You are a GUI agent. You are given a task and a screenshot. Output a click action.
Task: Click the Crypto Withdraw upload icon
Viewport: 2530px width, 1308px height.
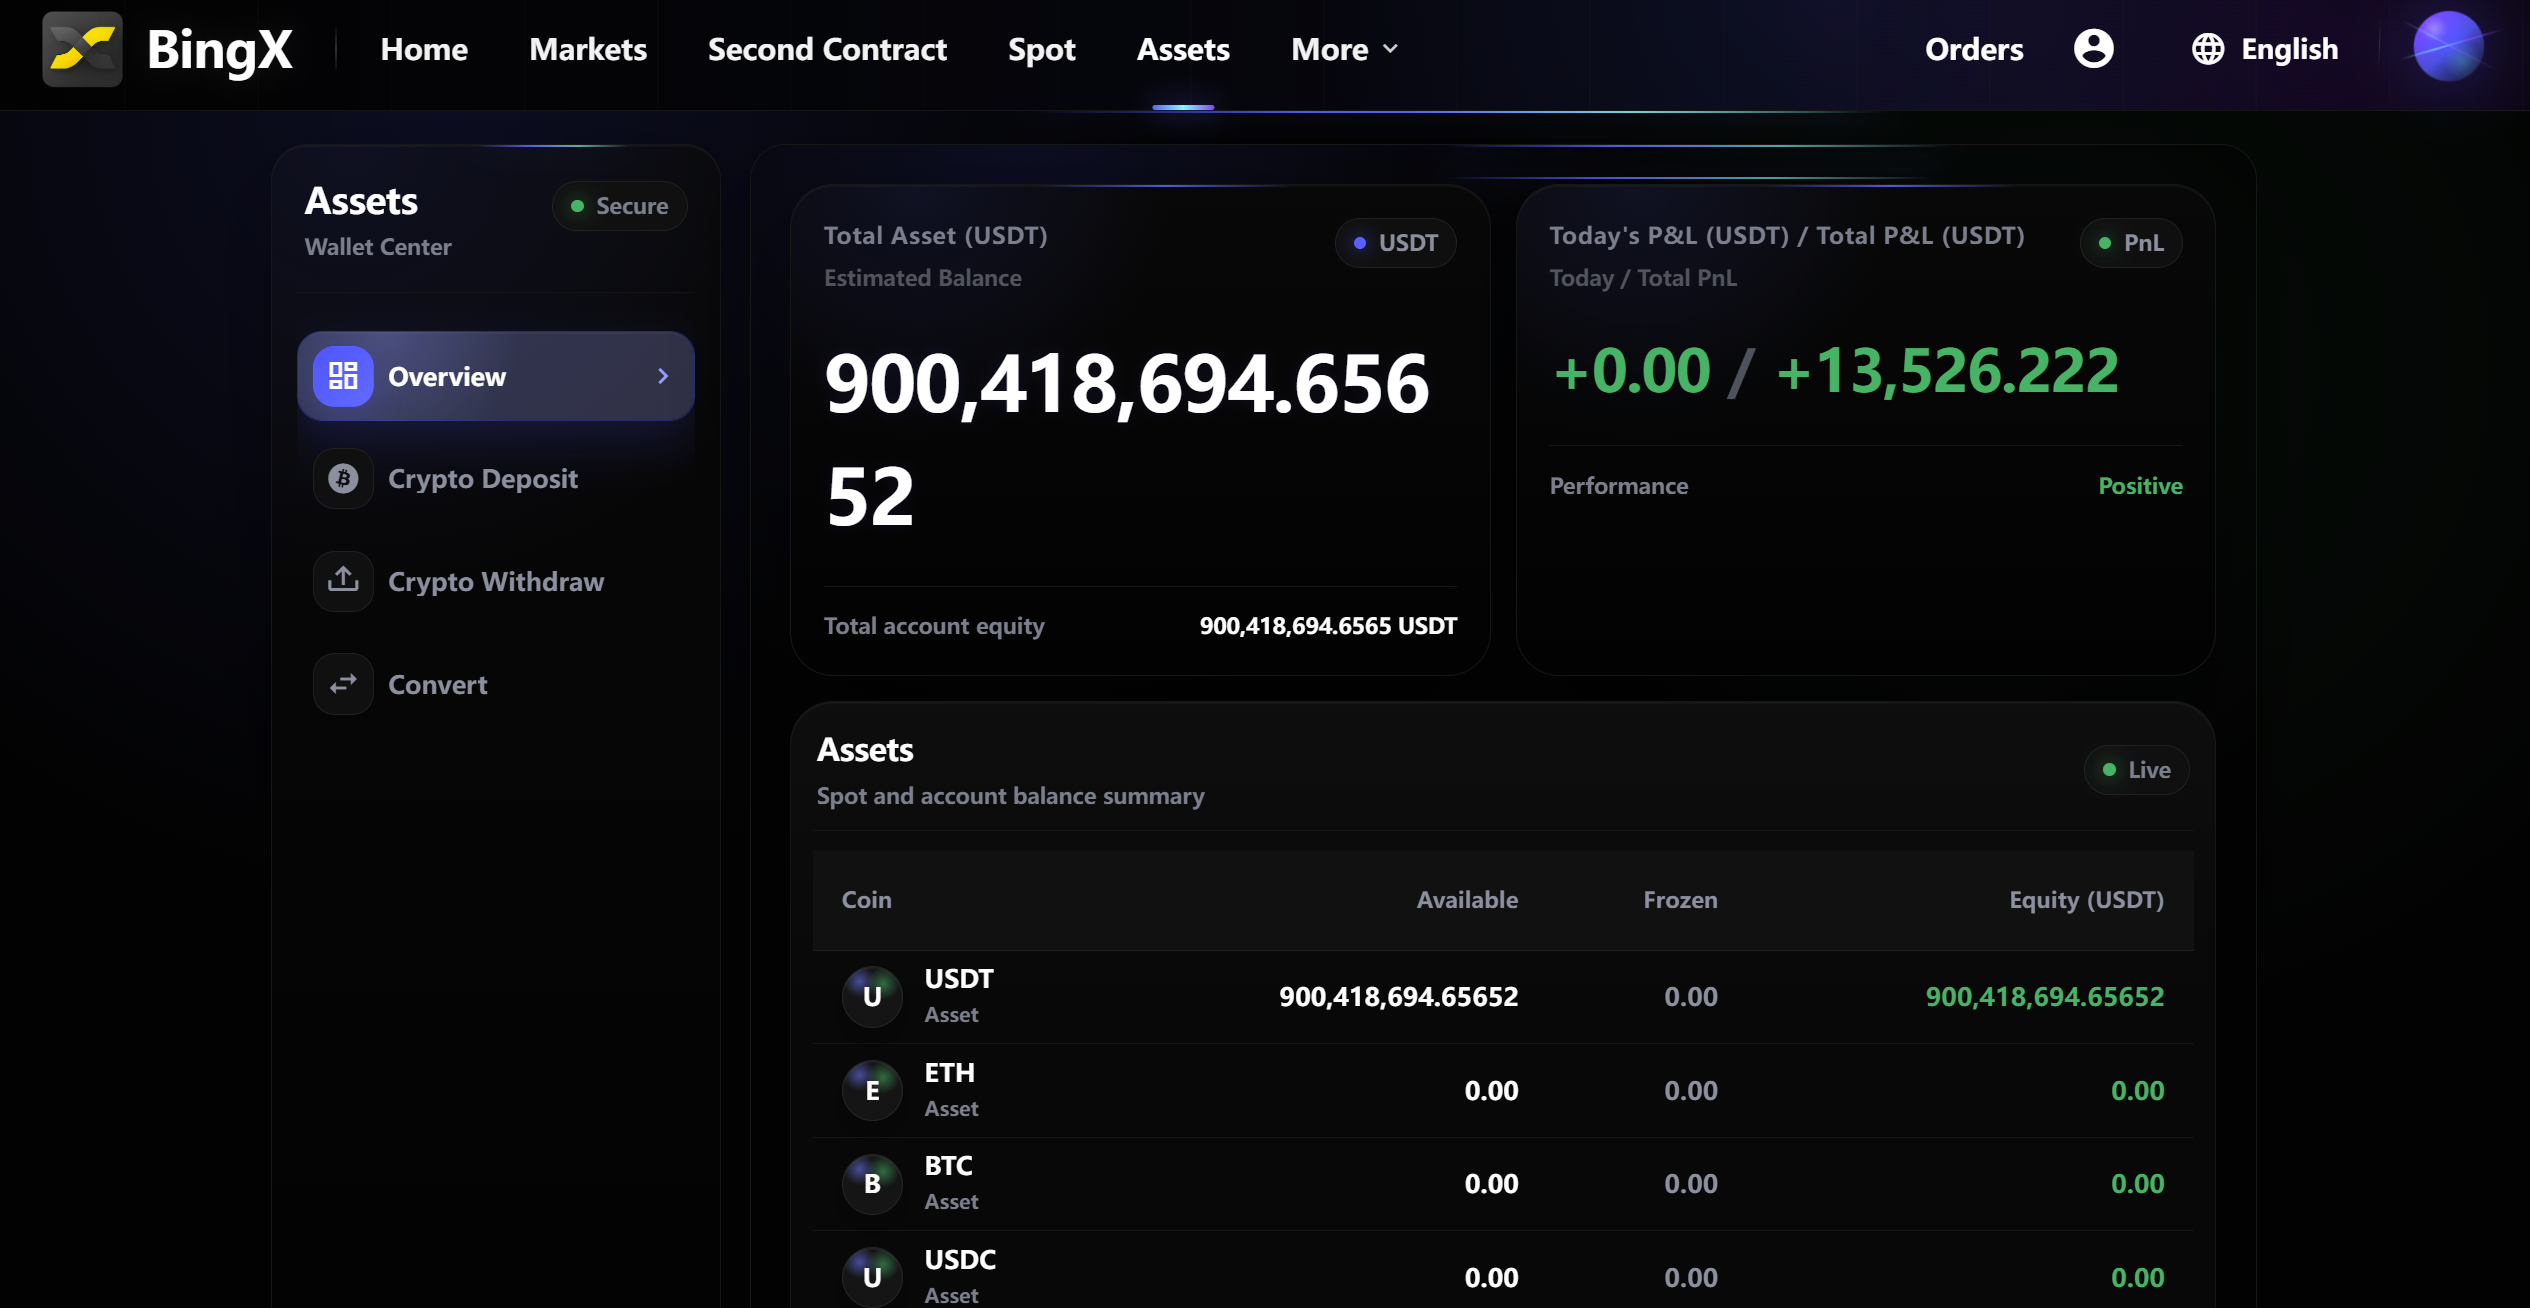point(343,581)
